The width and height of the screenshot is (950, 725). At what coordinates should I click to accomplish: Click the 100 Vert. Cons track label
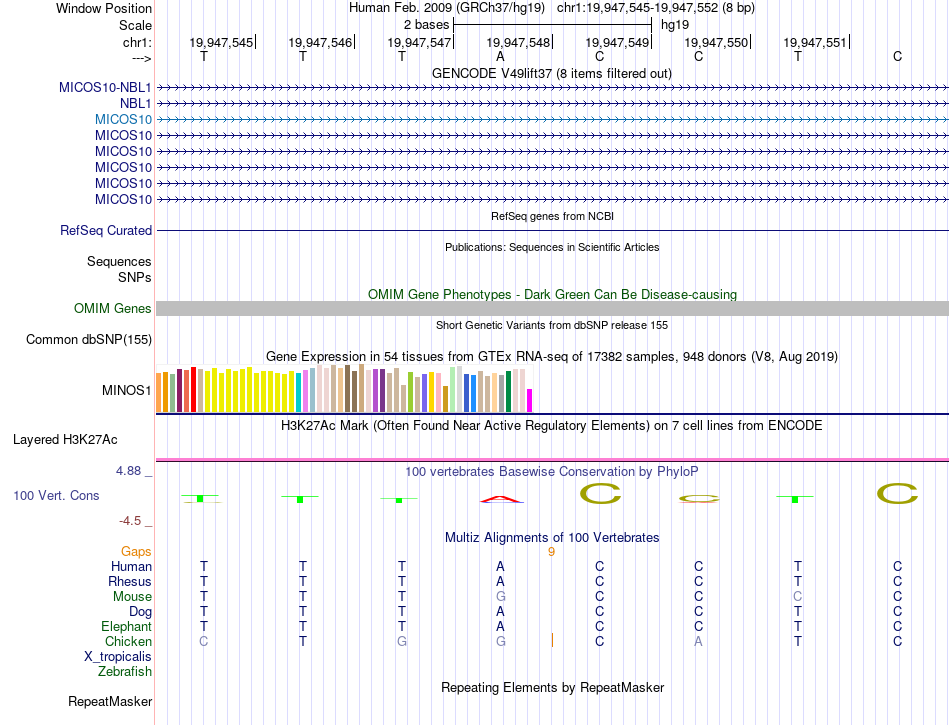tap(56, 495)
